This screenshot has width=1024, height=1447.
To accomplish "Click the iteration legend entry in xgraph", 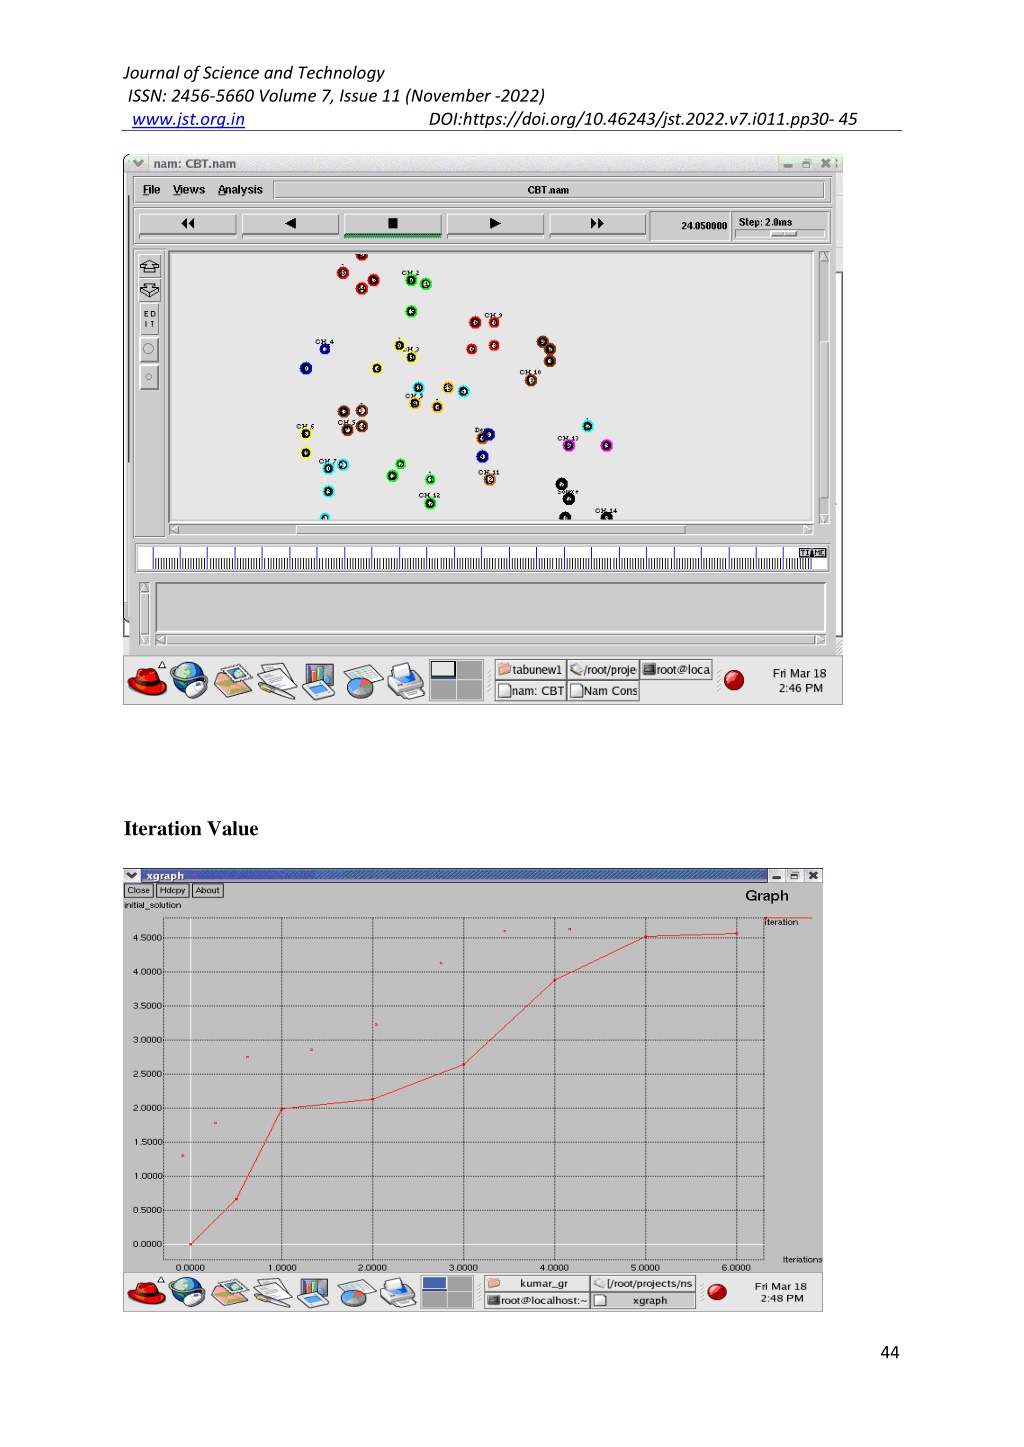I will coord(782,922).
